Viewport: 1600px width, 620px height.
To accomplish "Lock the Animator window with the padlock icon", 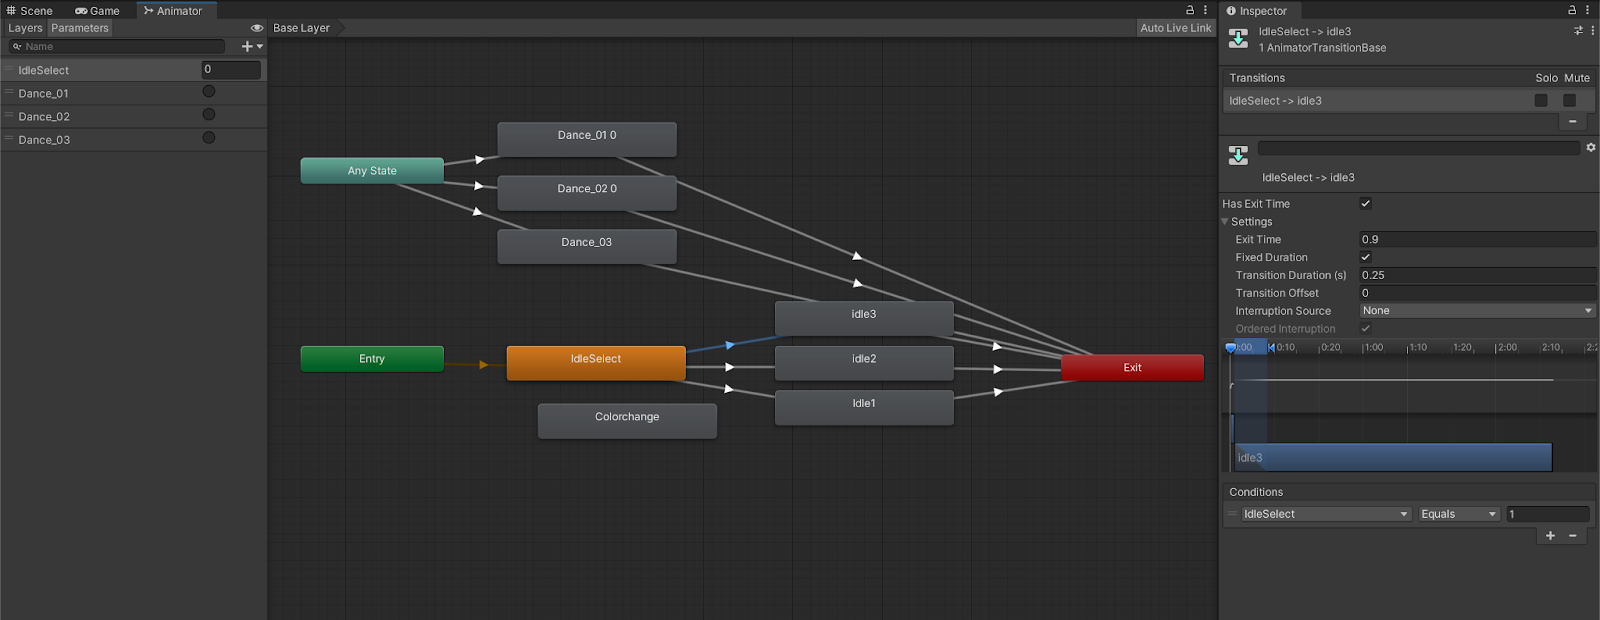I will click(x=1190, y=10).
